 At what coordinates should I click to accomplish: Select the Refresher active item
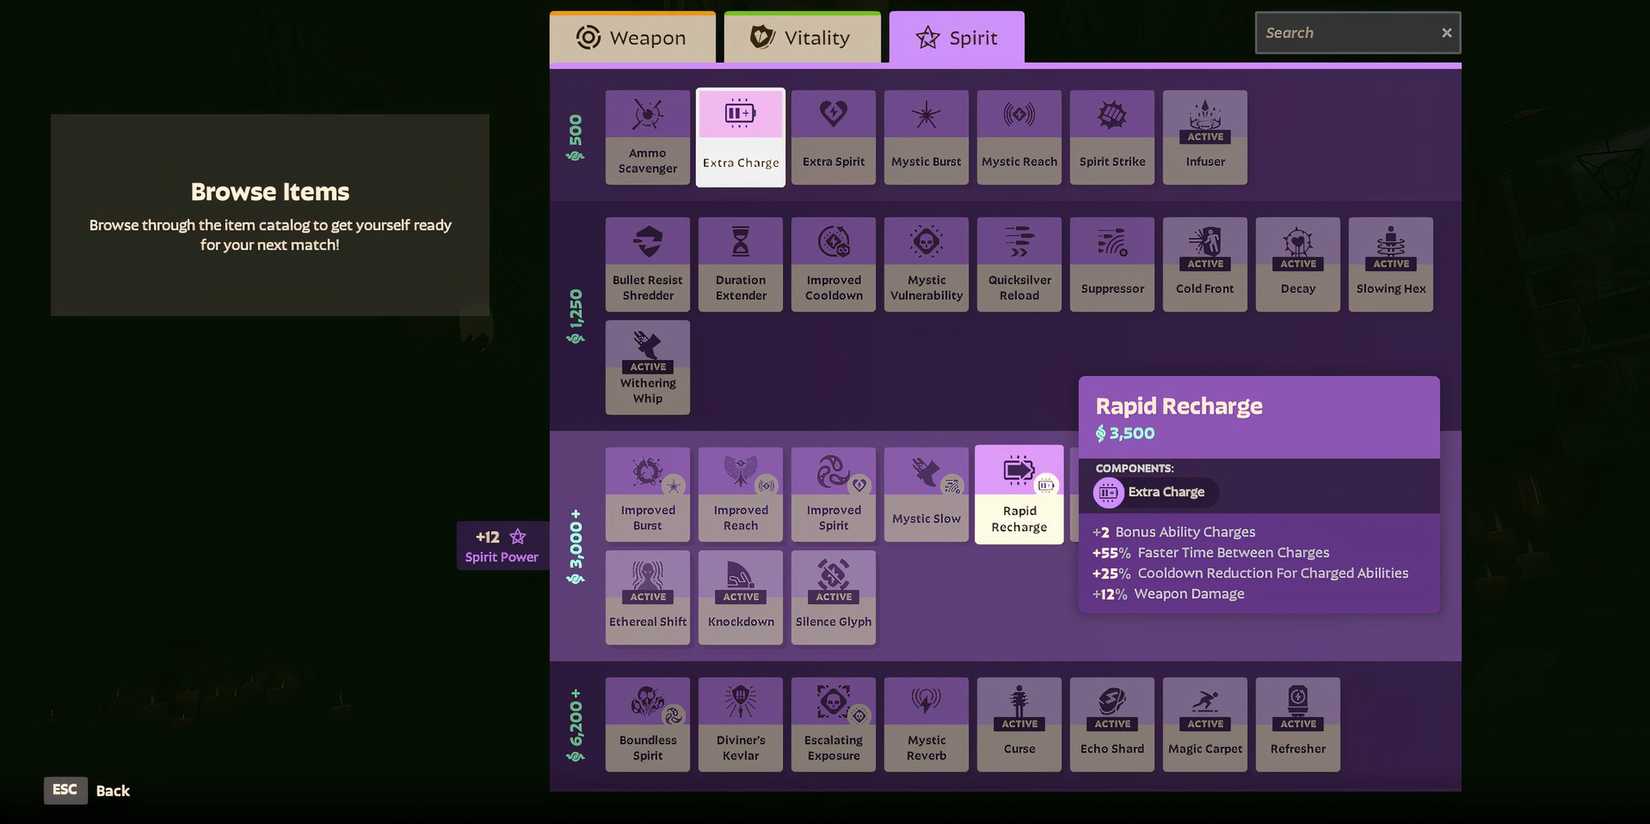click(1298, 724)
